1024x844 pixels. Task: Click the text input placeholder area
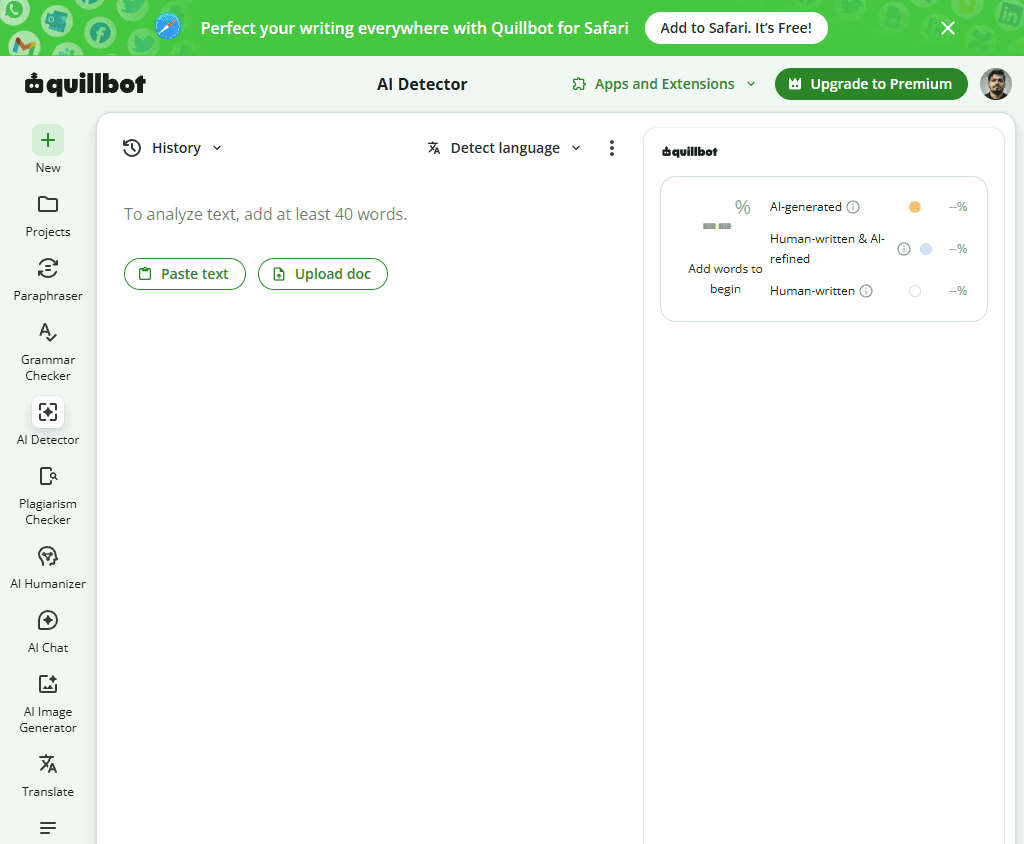pos(266,214)
